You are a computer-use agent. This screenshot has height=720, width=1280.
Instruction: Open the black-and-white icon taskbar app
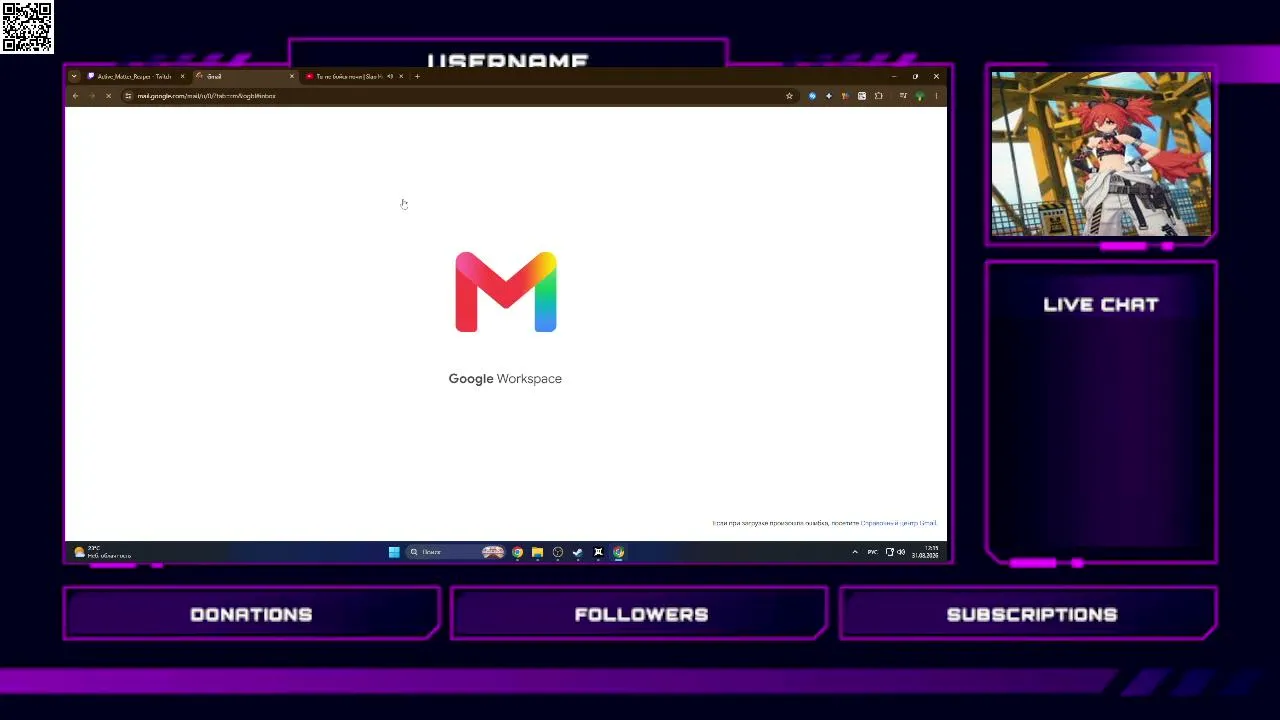point(598,552)
